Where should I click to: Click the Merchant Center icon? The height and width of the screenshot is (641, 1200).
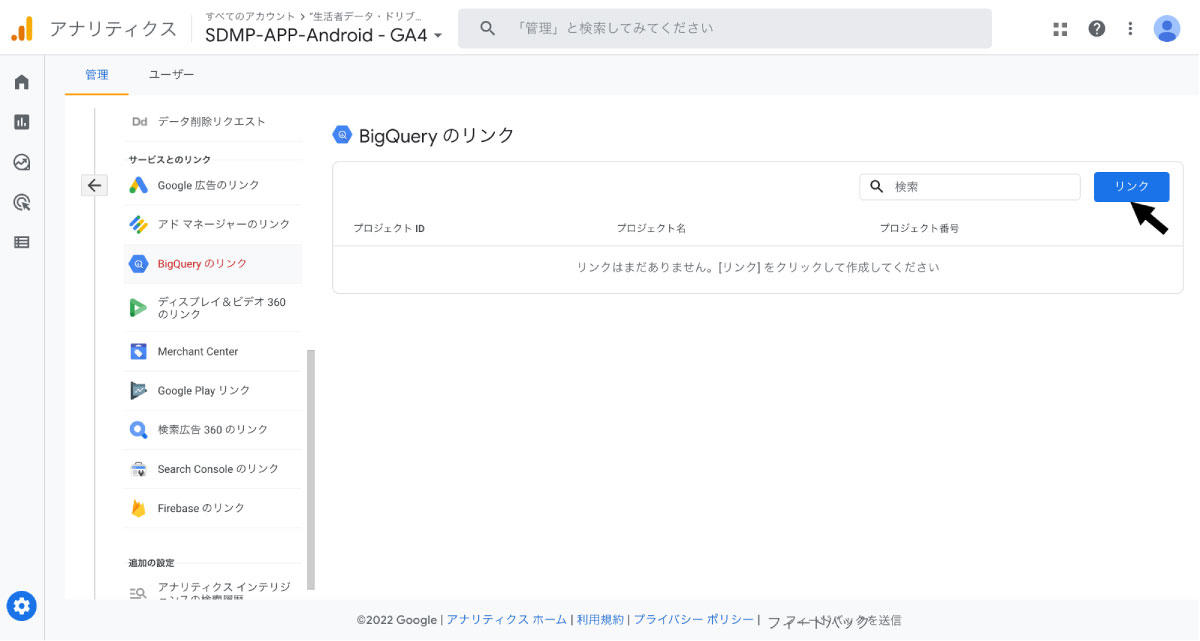139,351
